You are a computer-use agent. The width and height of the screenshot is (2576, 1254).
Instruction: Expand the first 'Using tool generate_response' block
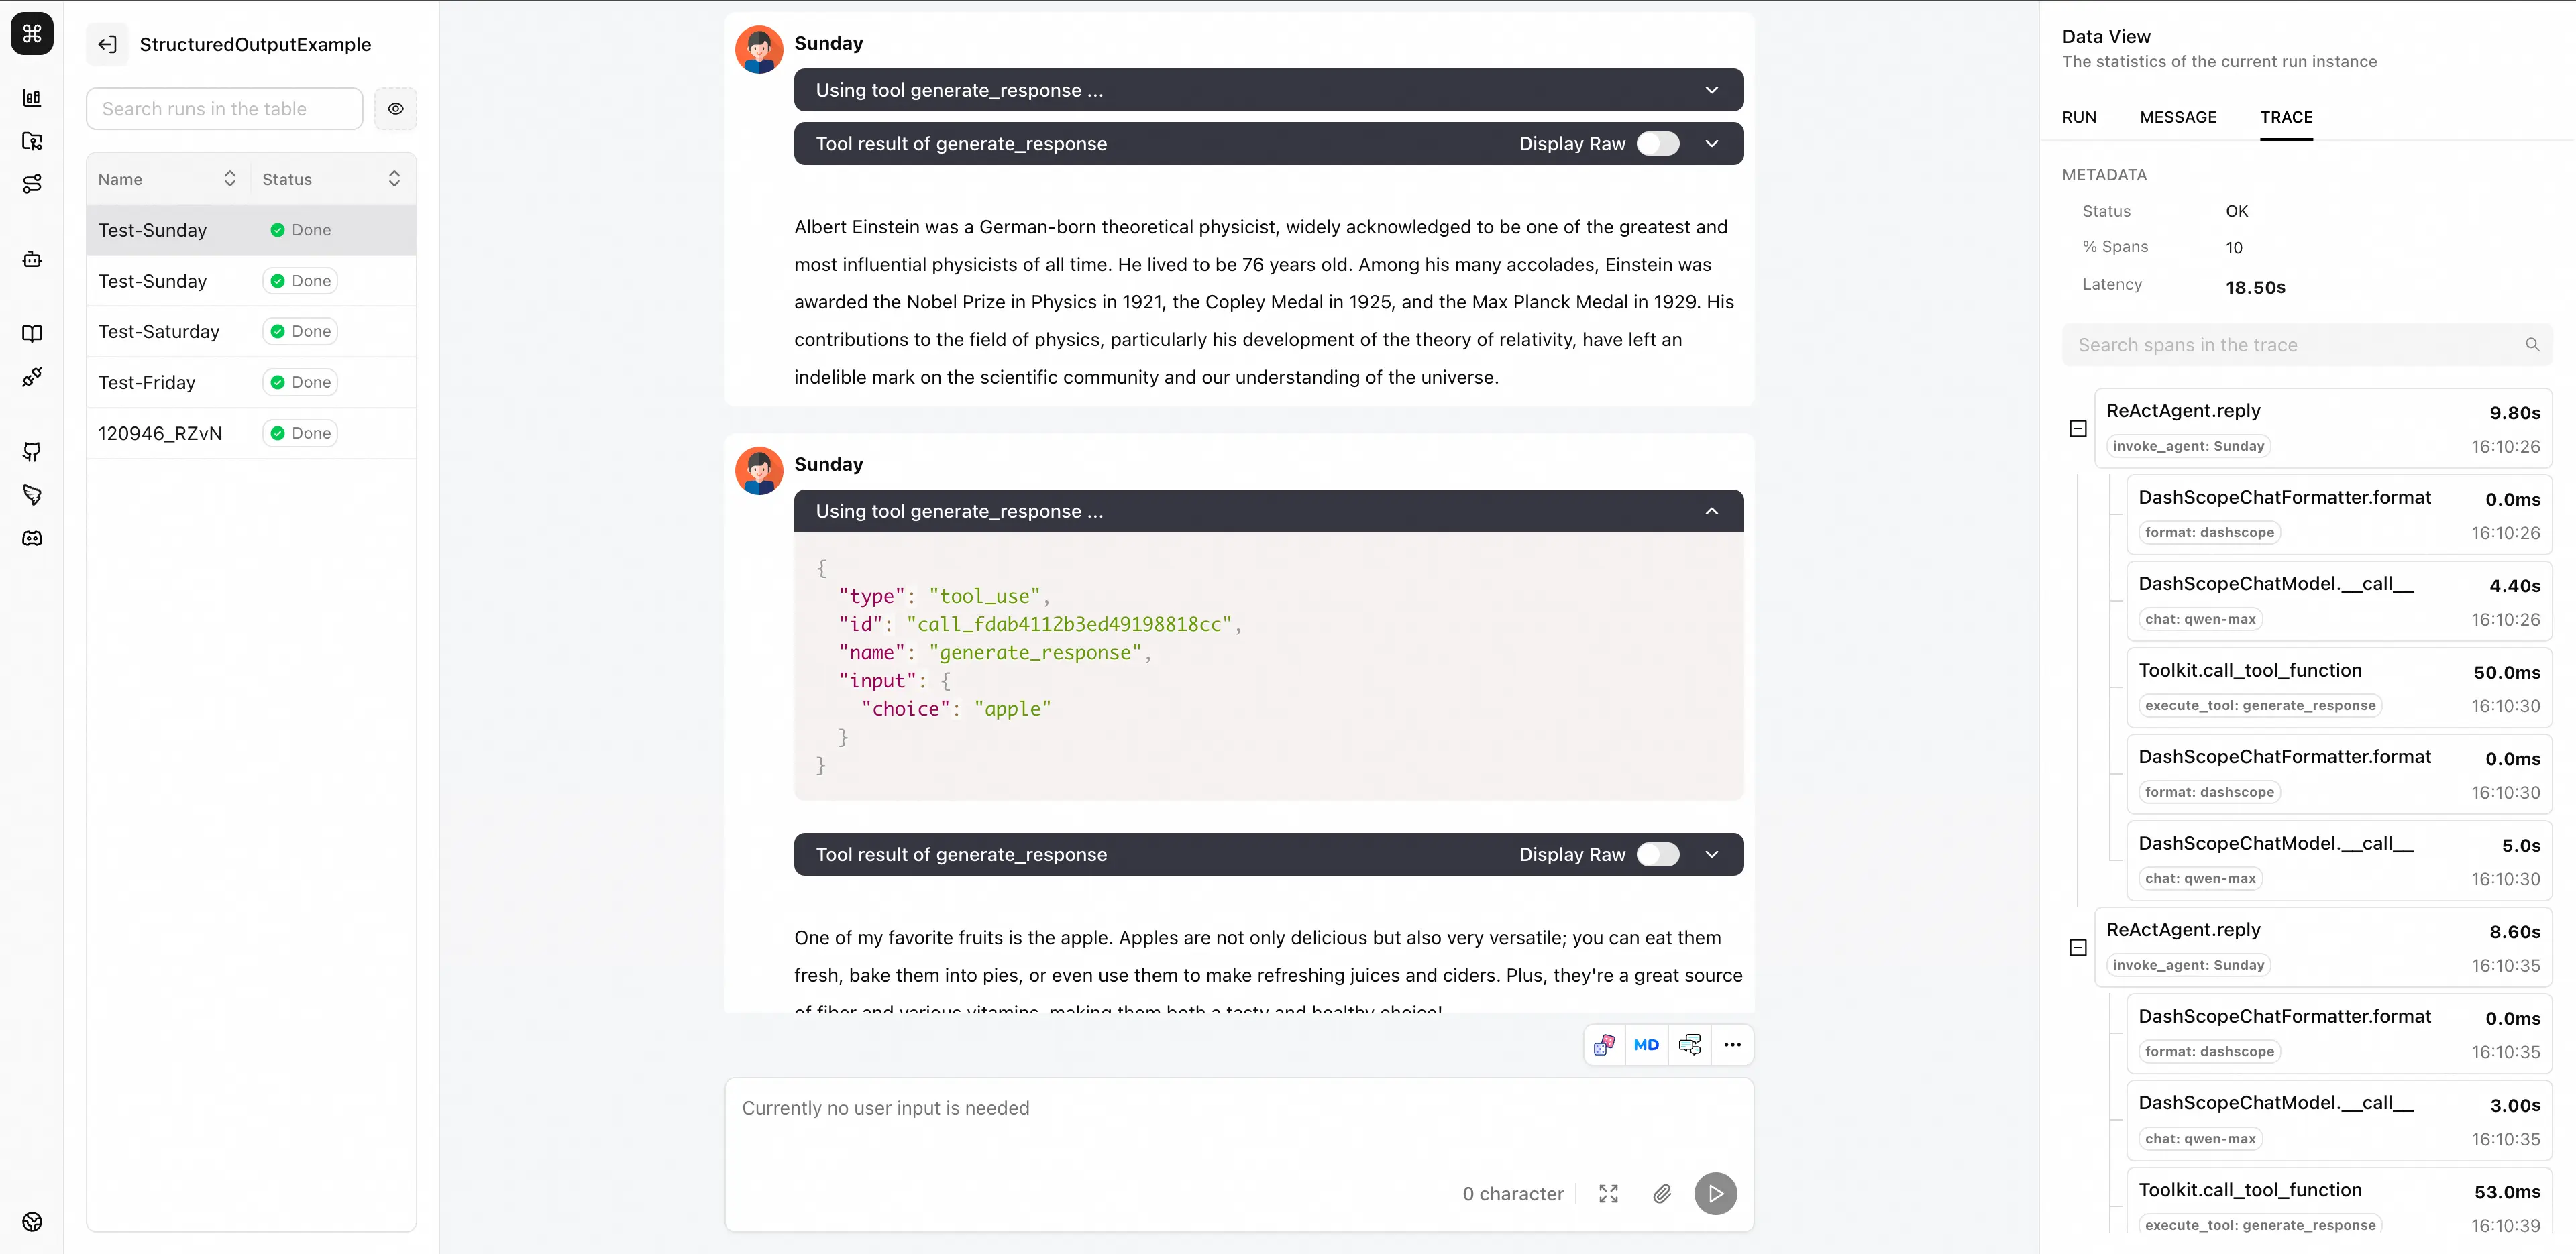click(1711, 90)
